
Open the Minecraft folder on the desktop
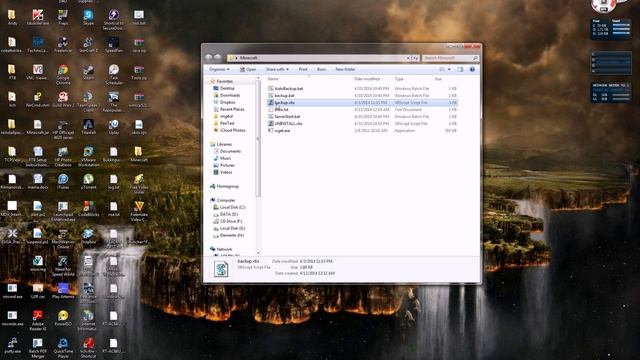tap(139, 154)
